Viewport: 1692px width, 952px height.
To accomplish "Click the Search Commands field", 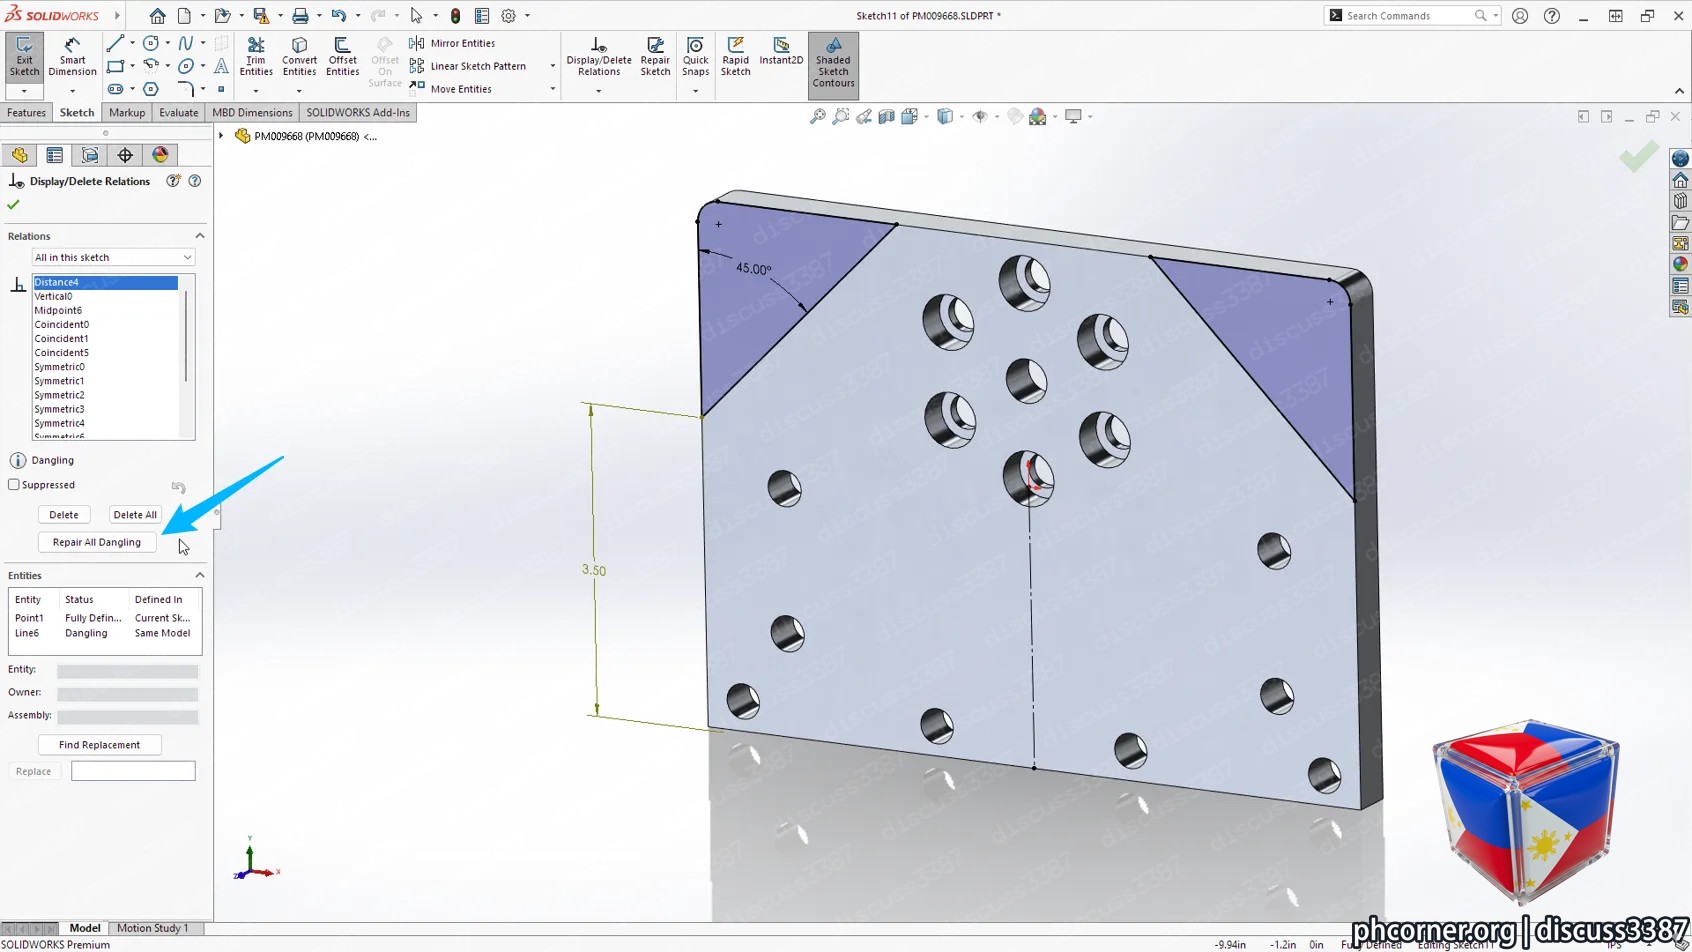I will coord(1410,16).
